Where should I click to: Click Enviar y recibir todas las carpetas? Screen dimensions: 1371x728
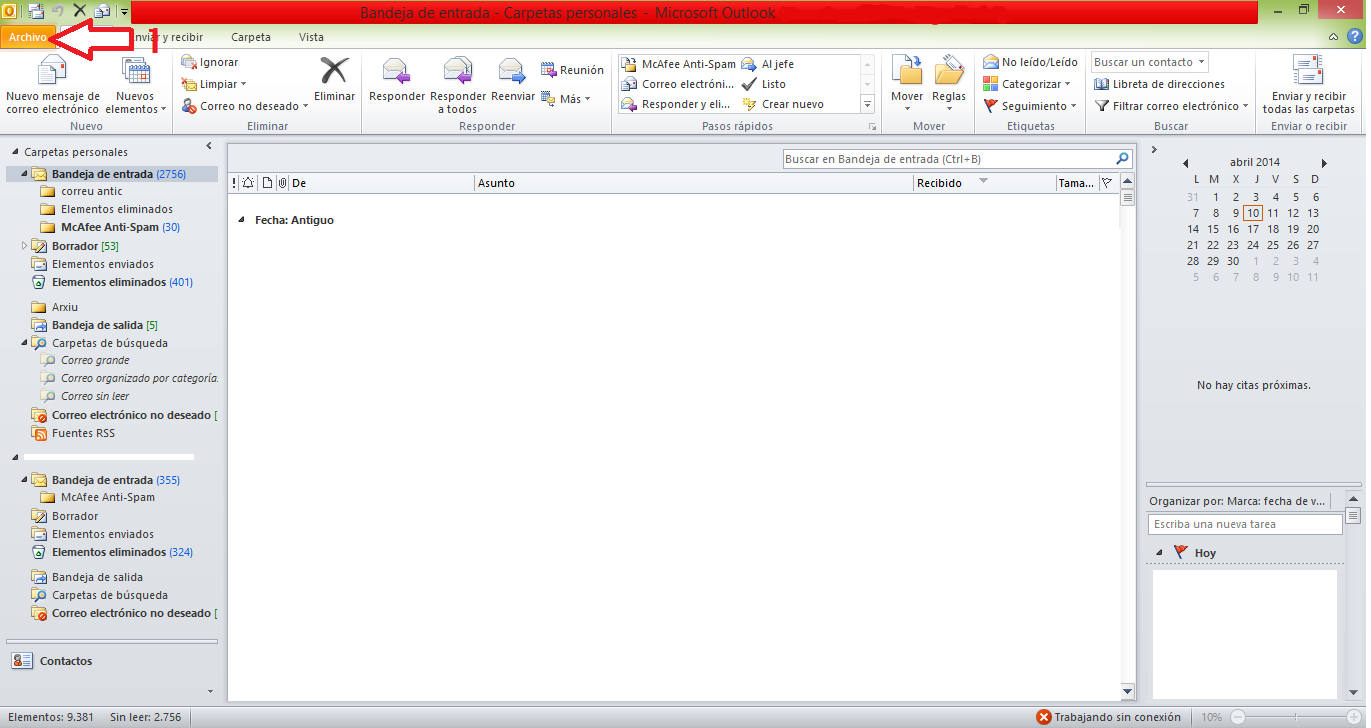point(1308,86)
